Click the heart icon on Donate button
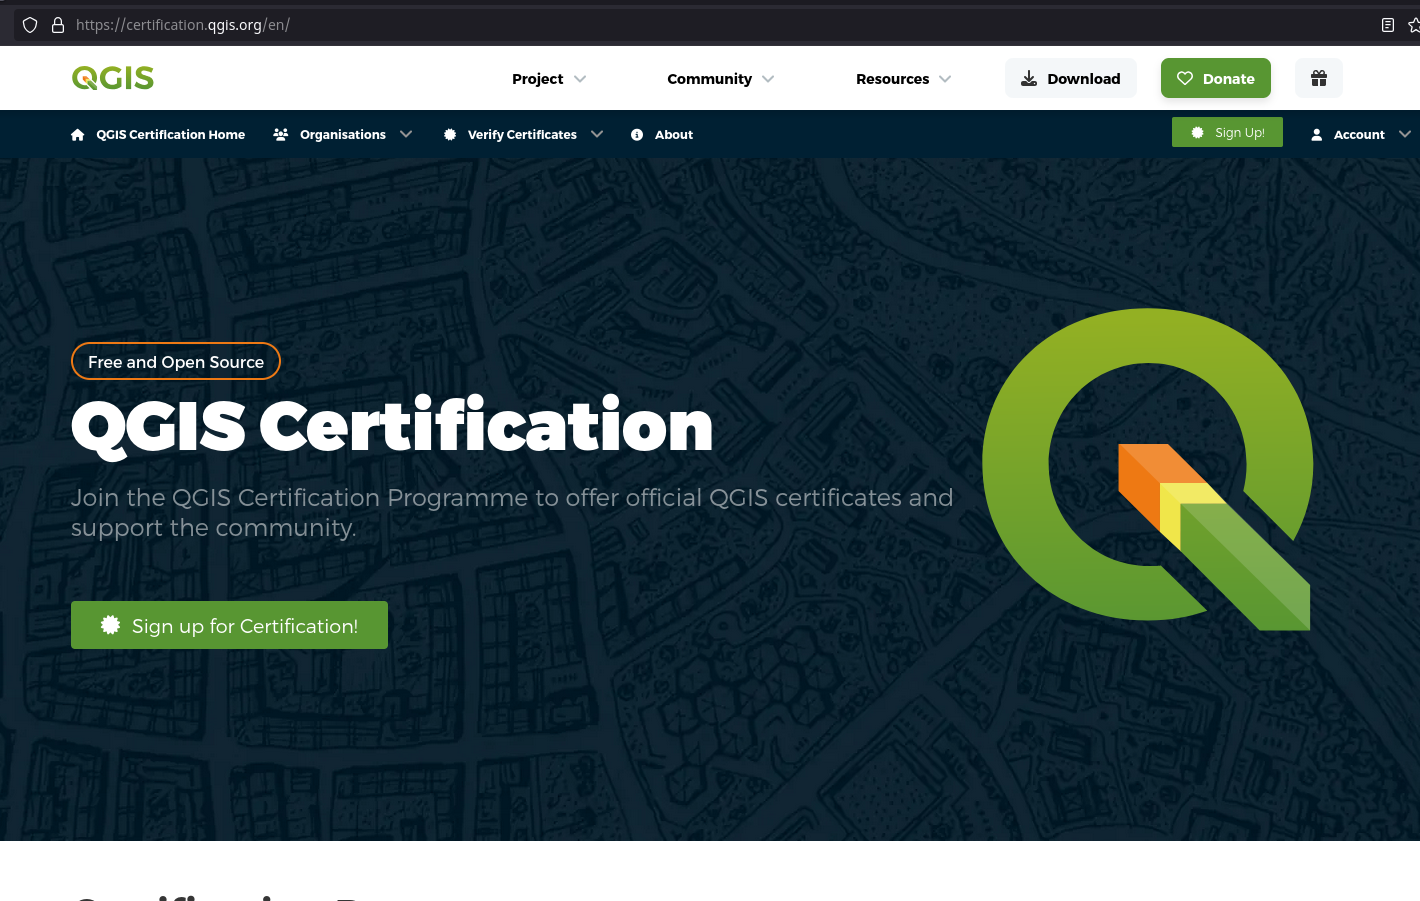The width and height of the screenshot is (1420, 901). click(1185, 78)
